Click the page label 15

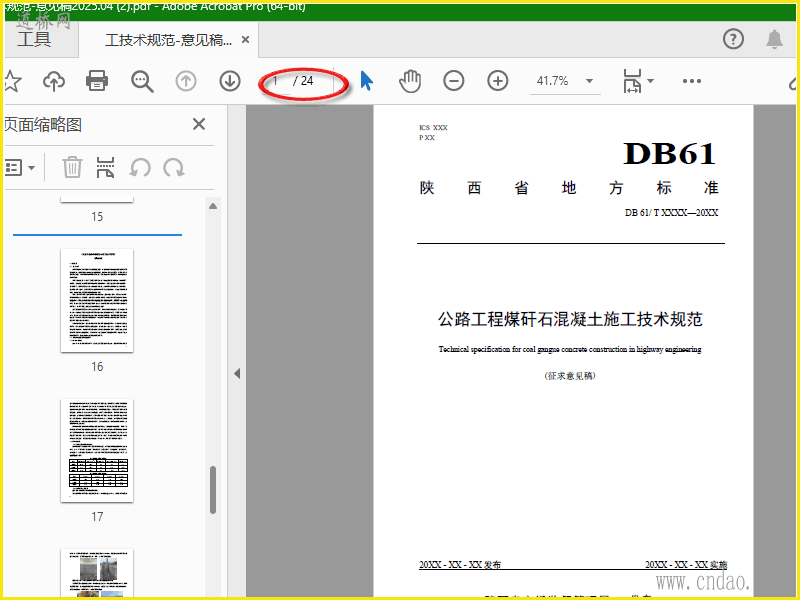click(x=97, y=217)
